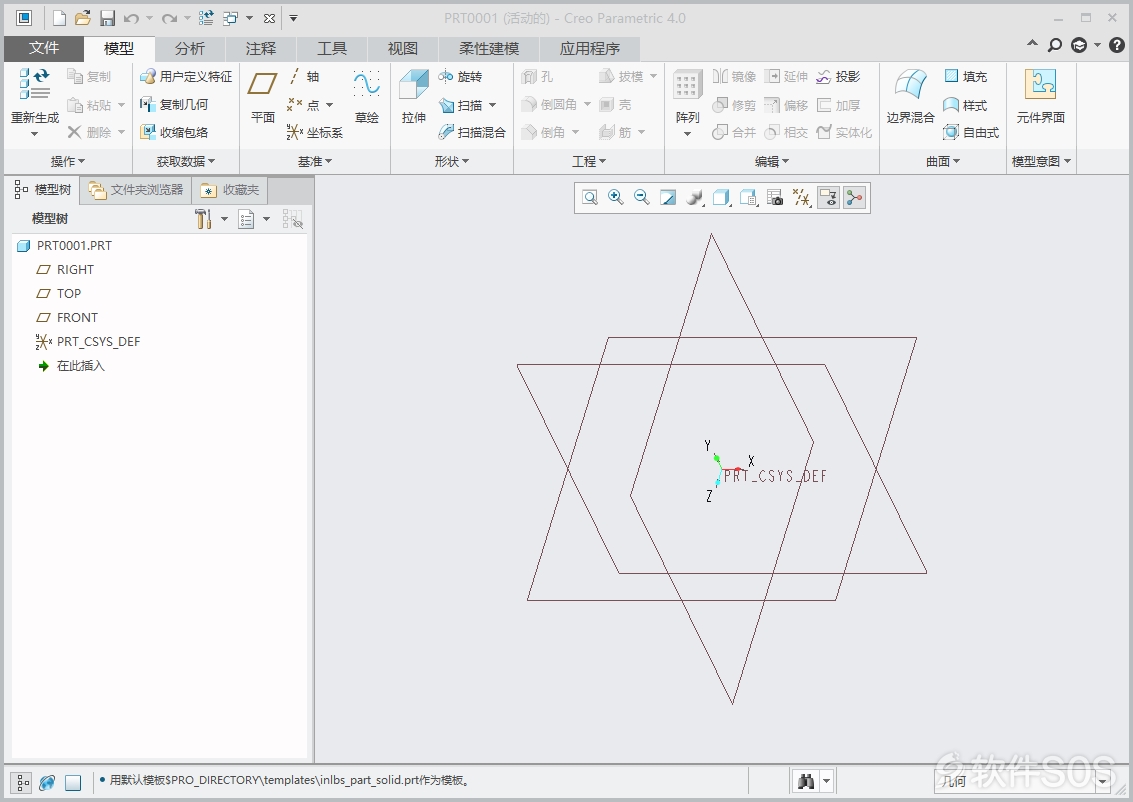This screenshot has height=802, width=1133.
Task: Open file via folder icon
Action: [83, 18]
